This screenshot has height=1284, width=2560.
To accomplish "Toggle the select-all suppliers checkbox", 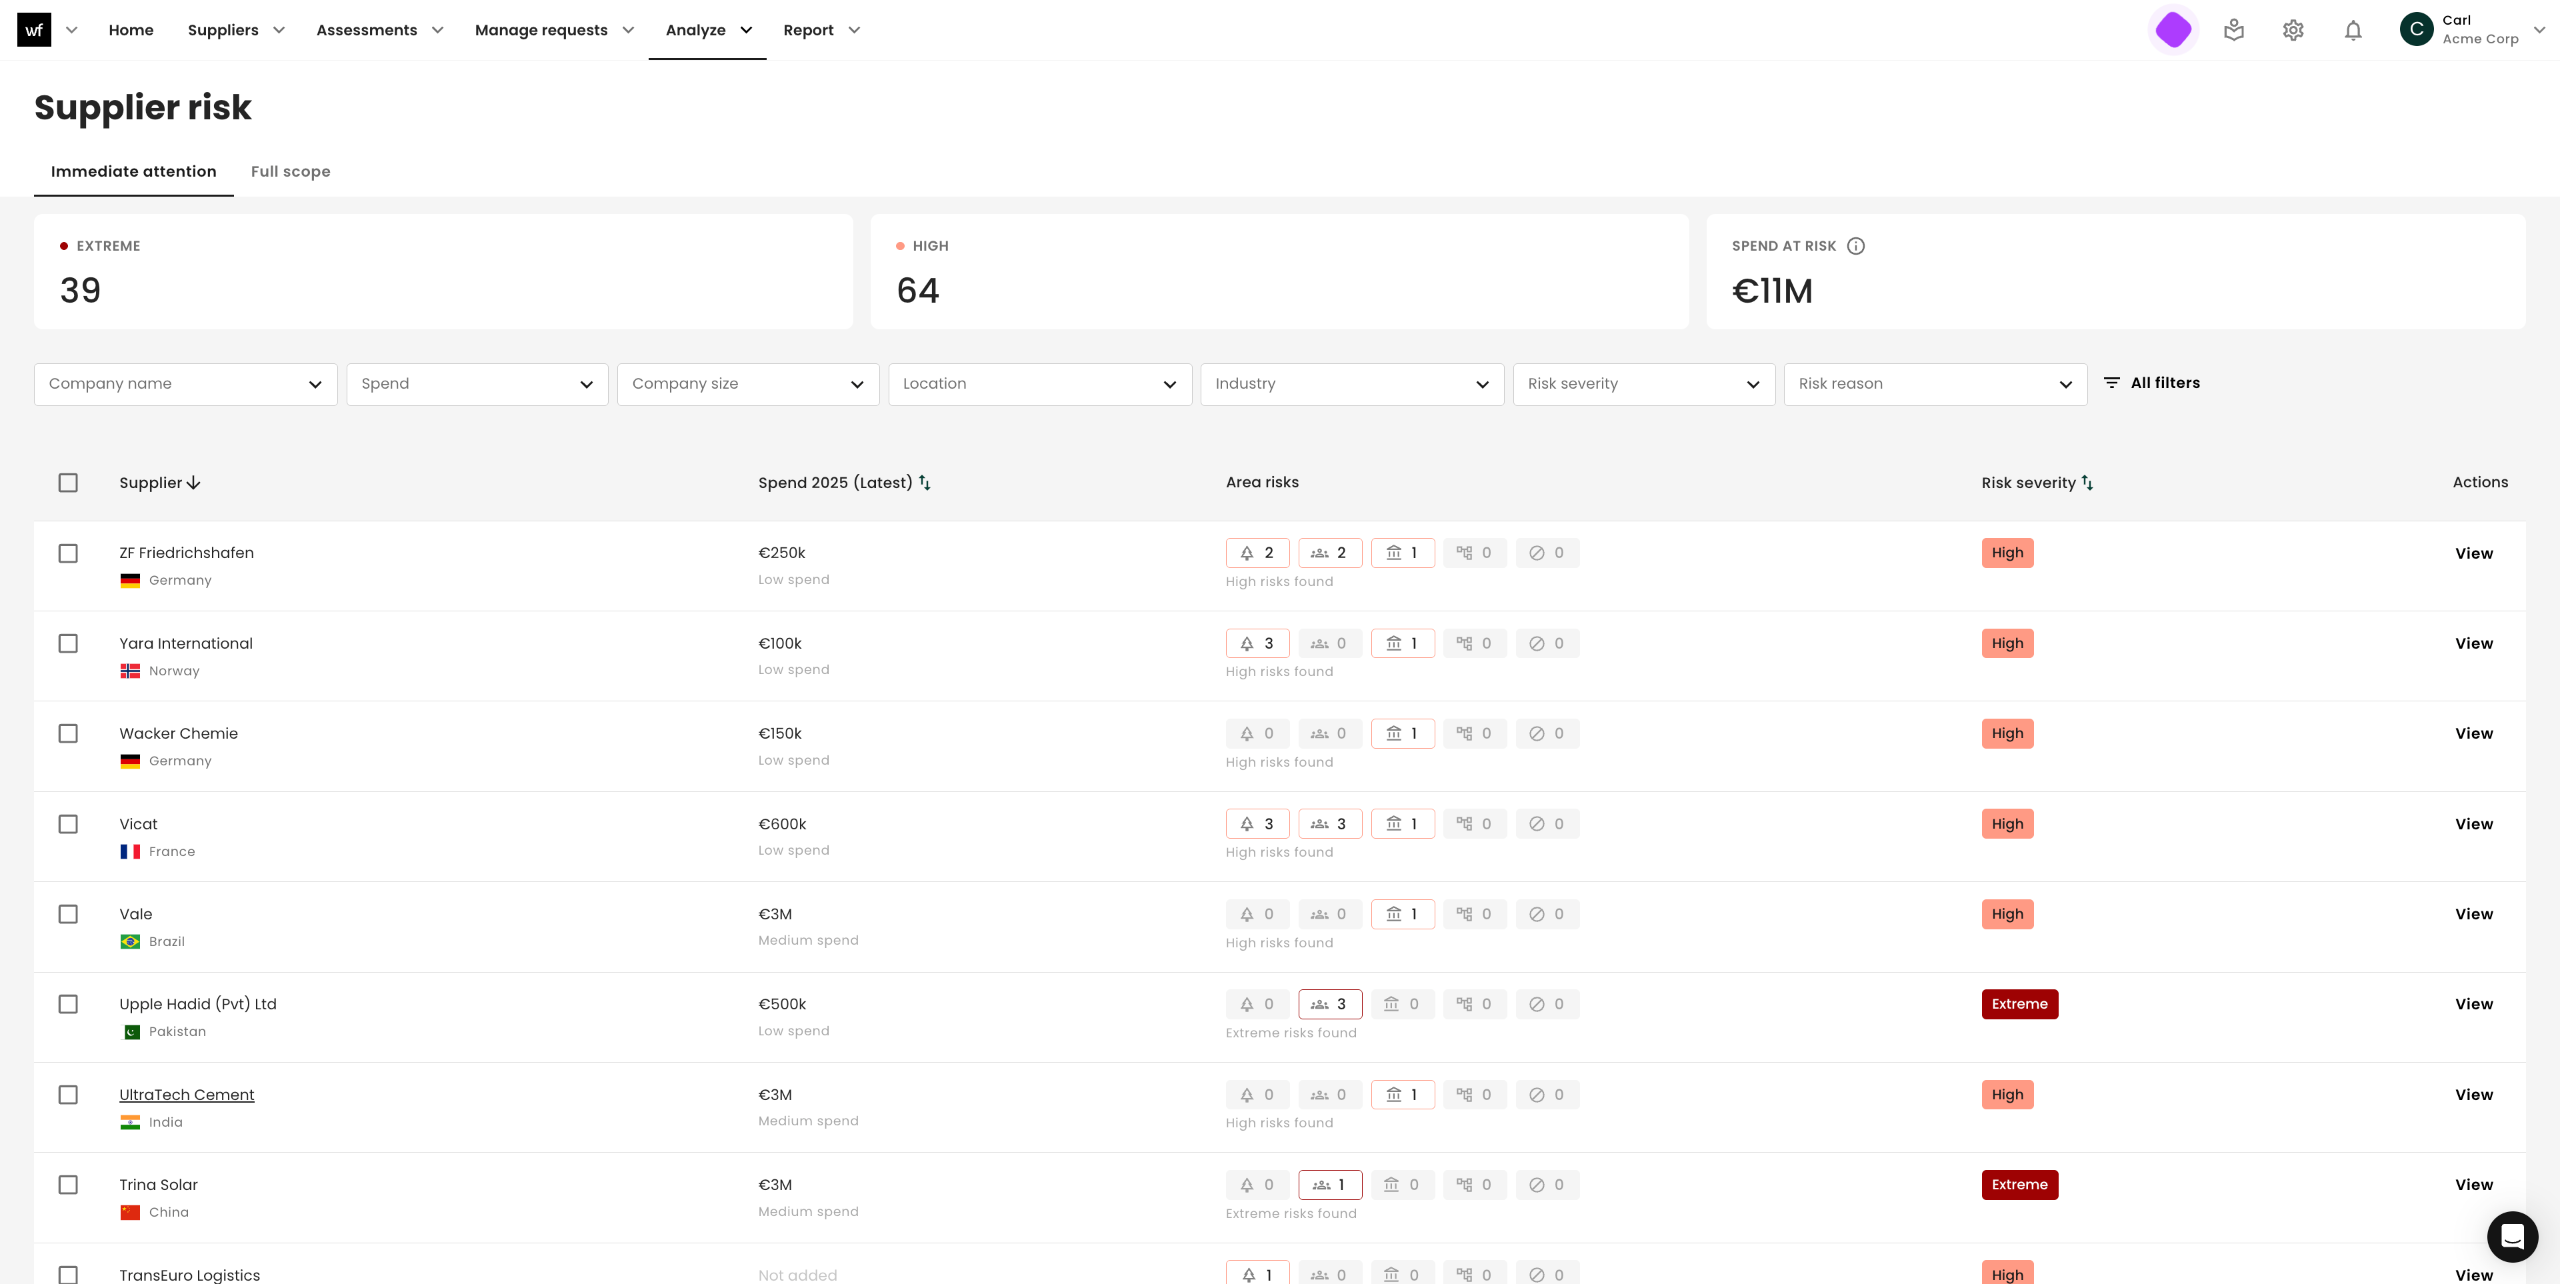I will pos(68,483).
